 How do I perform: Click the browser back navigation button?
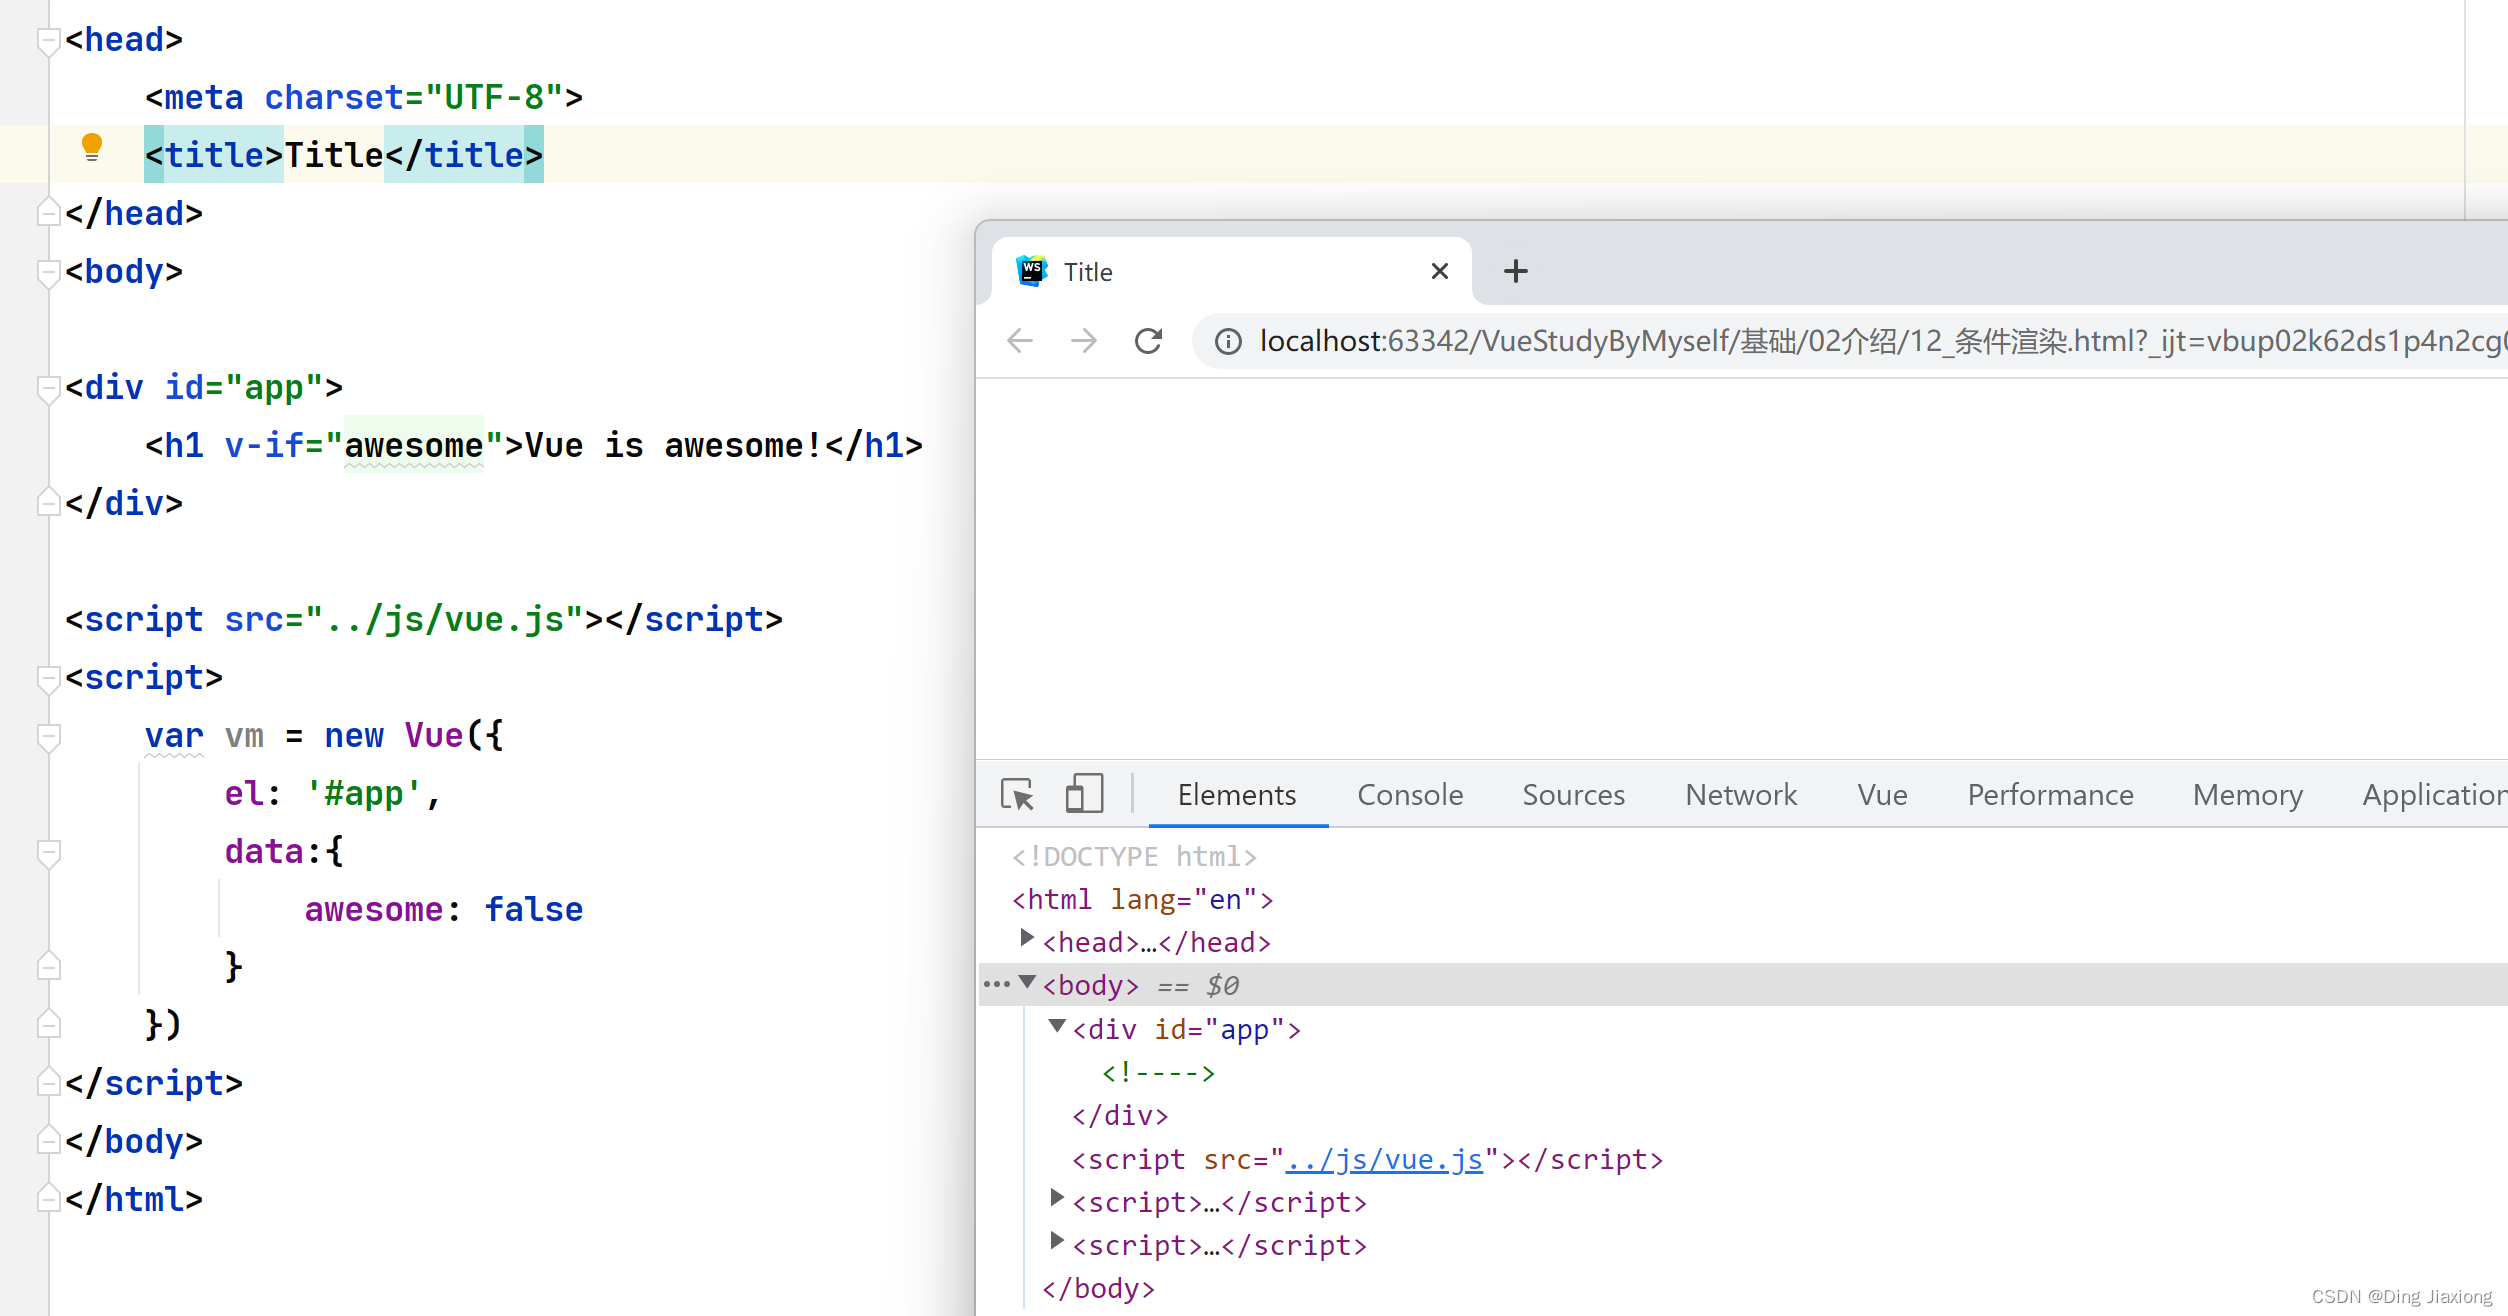tap(1018, 340)
